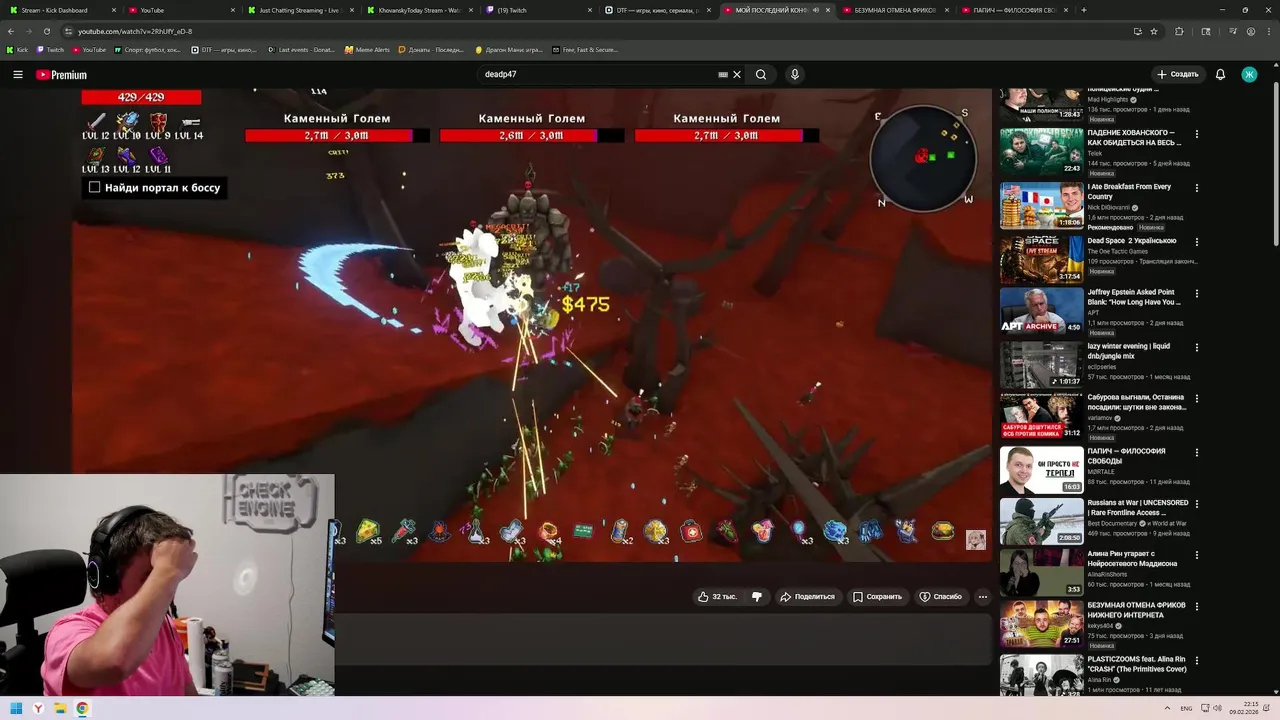Reload the page
The height and width of the screenshot is (720, 1280).
[46, 31]
